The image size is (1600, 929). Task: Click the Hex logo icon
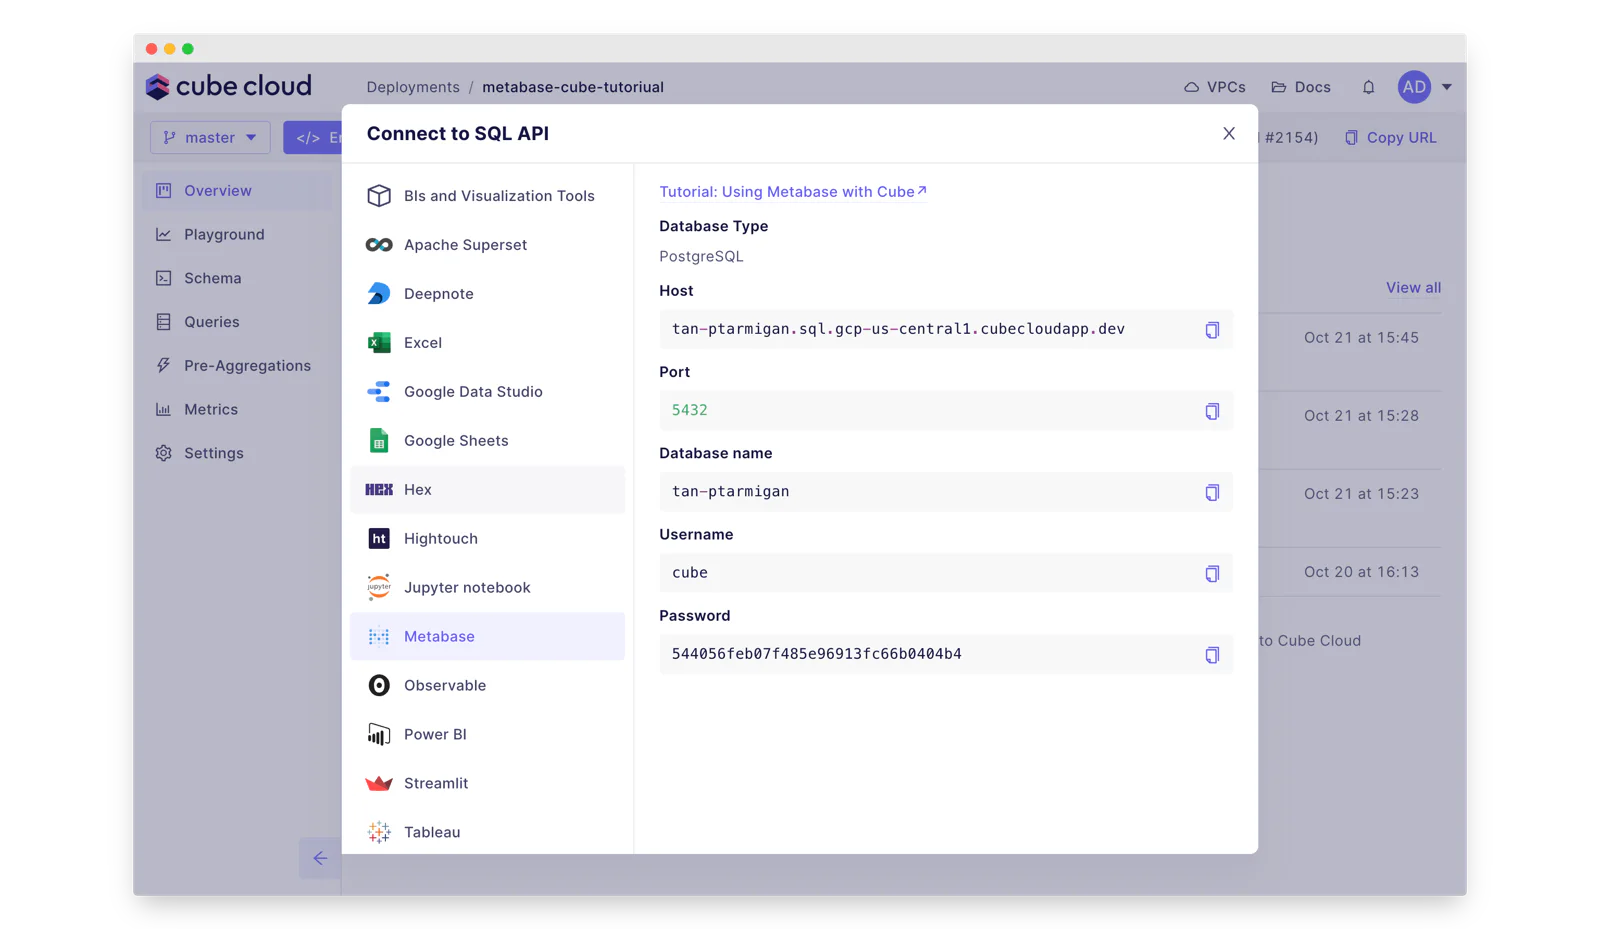click(x=379, y=490)
